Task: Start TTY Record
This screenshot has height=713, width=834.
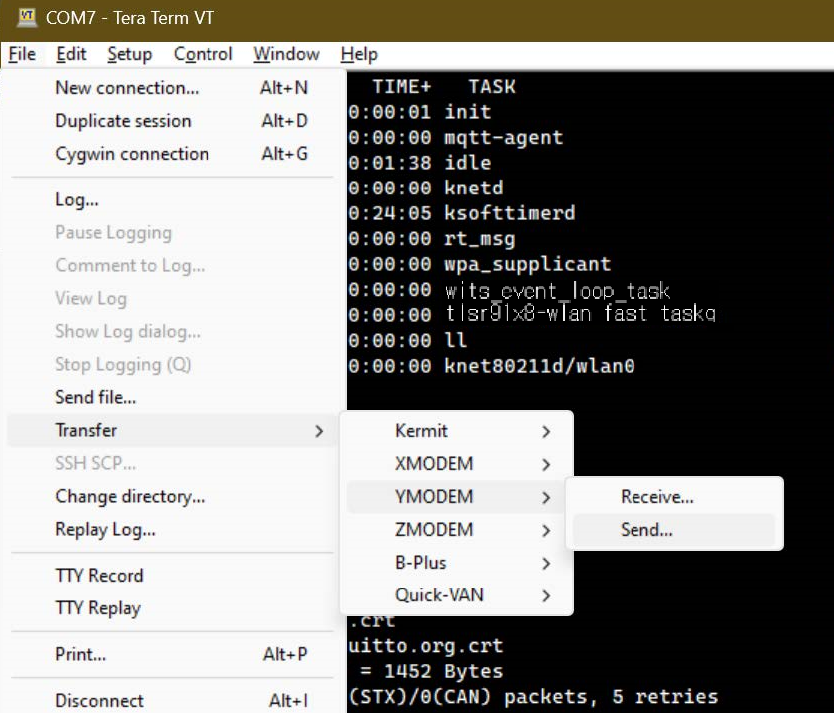Action: [173, 576]
